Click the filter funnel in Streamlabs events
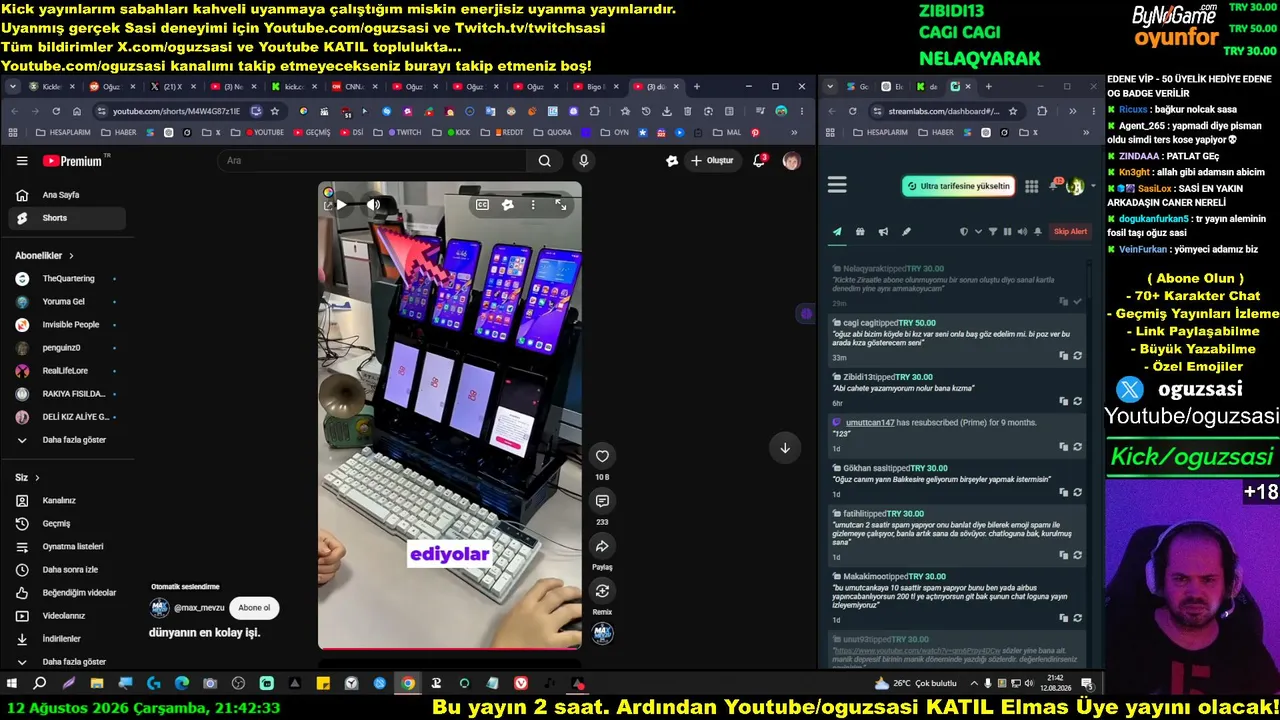 point(993,232)
